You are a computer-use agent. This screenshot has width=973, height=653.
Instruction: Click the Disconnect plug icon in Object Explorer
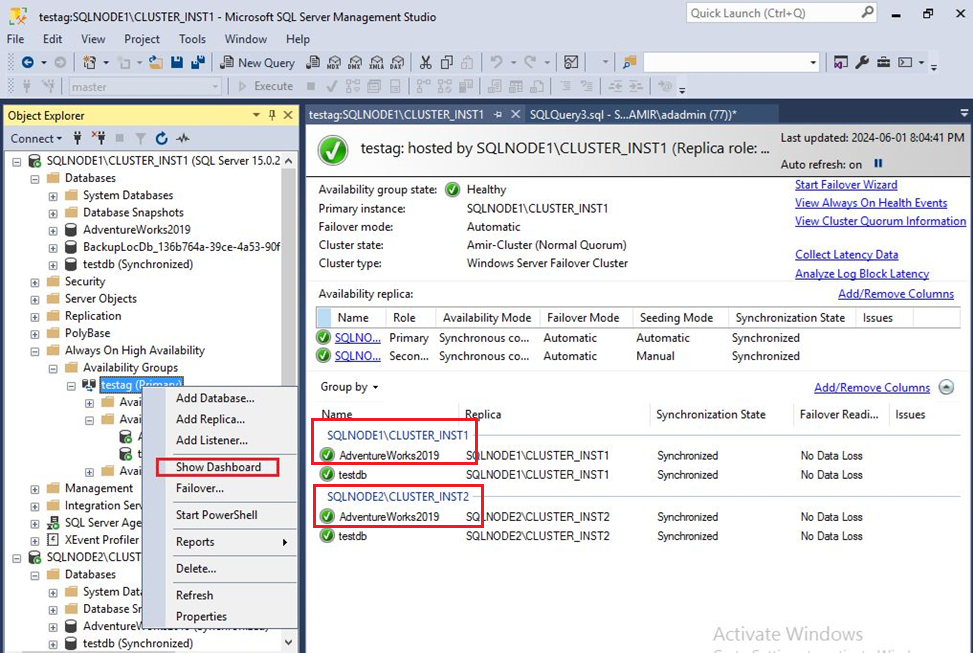pyautogui.click(x=99, y=138)
